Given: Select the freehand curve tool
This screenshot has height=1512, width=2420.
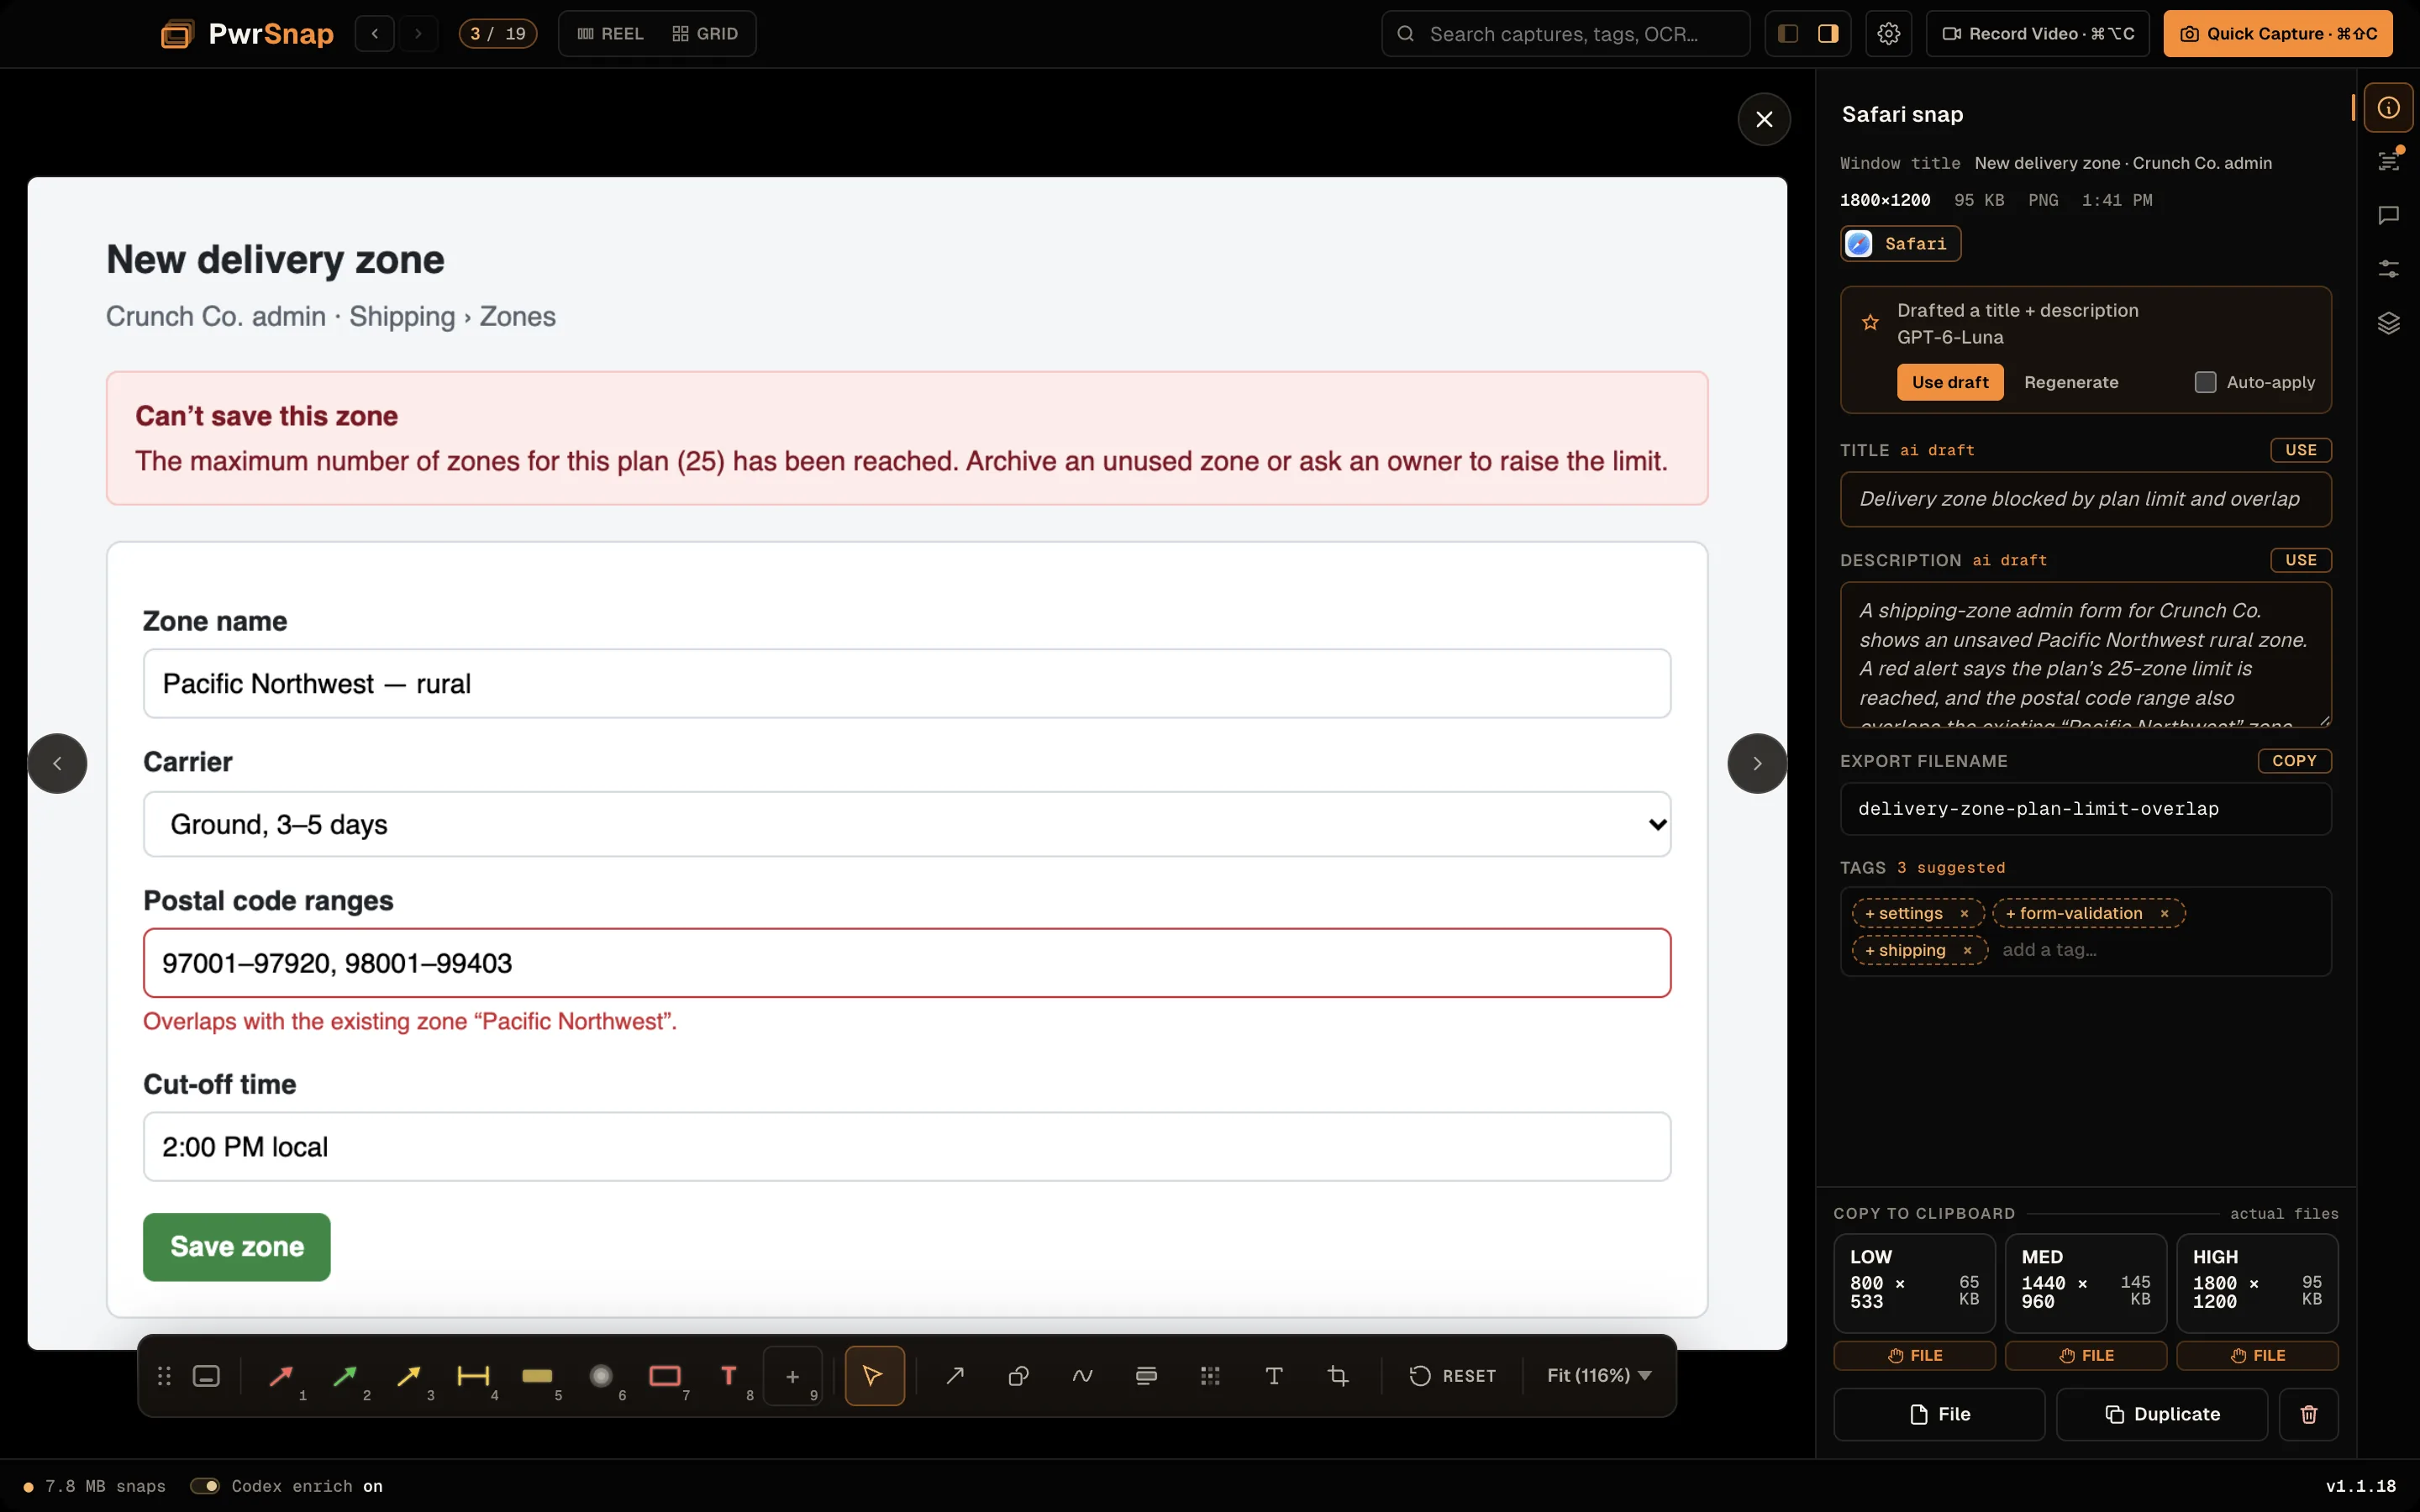Looking at the screenshot, I should click(x=1082, y=1376).
